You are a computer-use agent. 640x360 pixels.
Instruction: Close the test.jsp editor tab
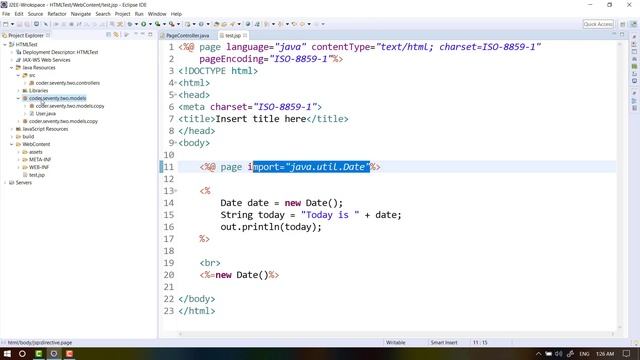tap(245, 36)
